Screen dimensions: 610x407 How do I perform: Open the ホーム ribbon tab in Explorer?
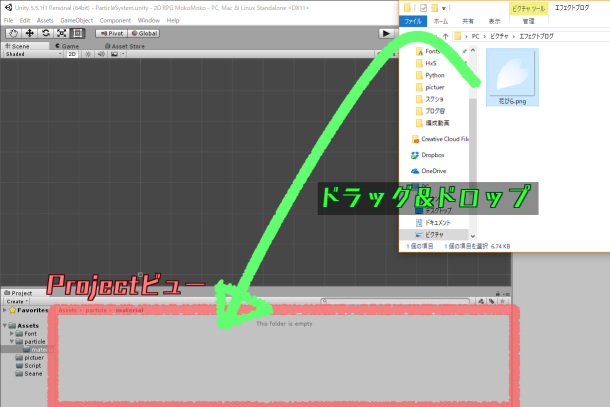click(441, 21)
